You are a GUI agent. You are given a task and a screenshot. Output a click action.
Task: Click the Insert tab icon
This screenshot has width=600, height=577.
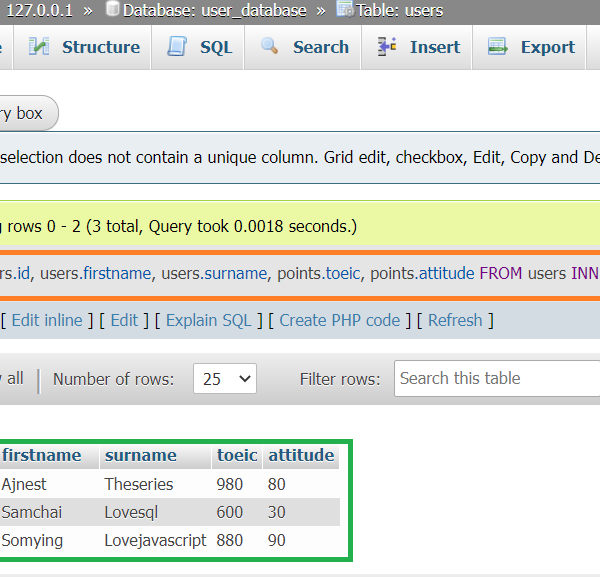click(388, 47)
